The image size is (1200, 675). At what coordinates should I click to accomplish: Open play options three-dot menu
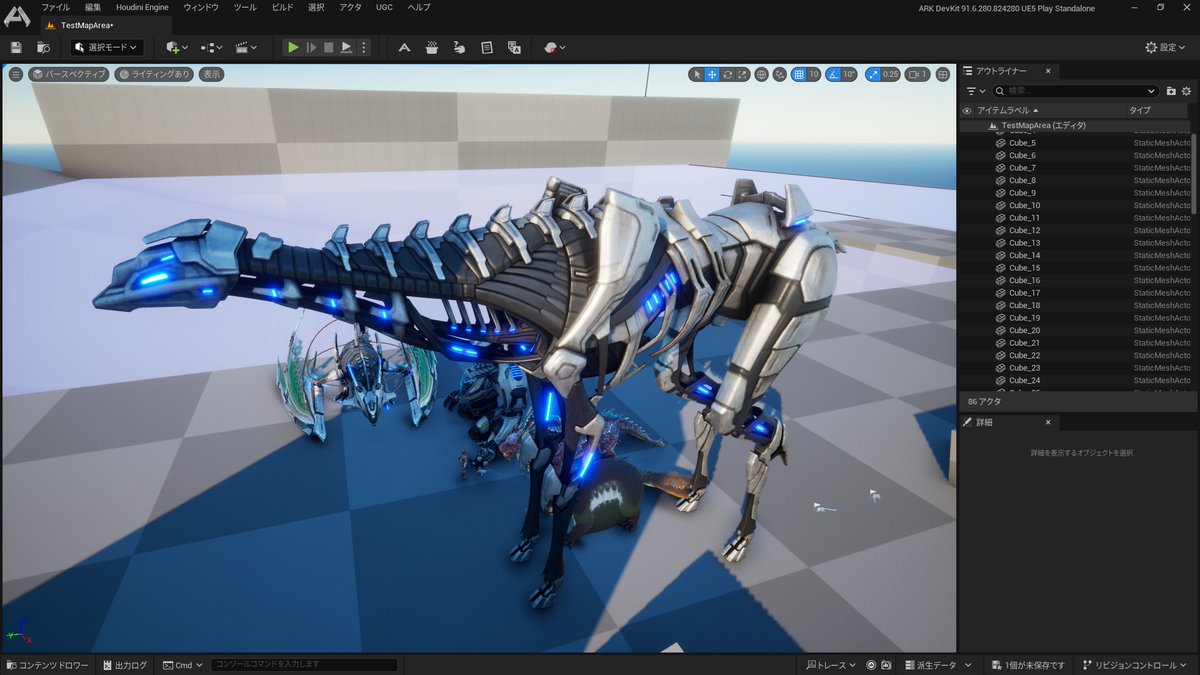(x=363, y=47)
